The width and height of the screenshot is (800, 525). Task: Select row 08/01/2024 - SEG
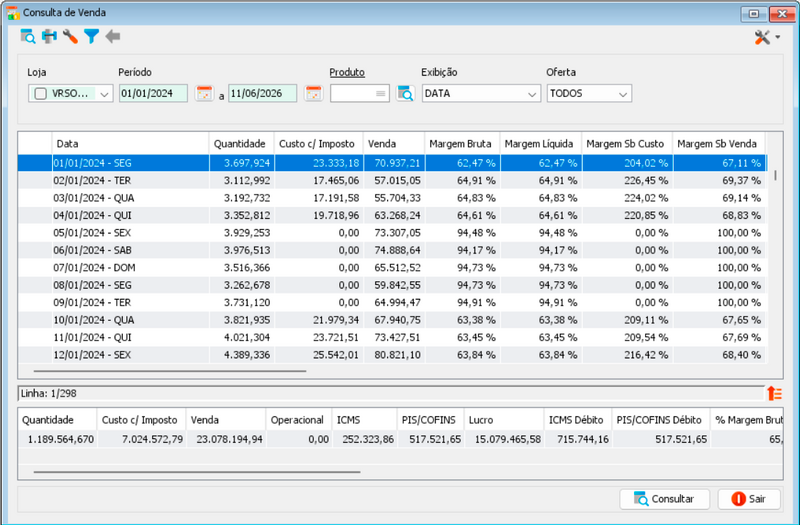[392, 285]
